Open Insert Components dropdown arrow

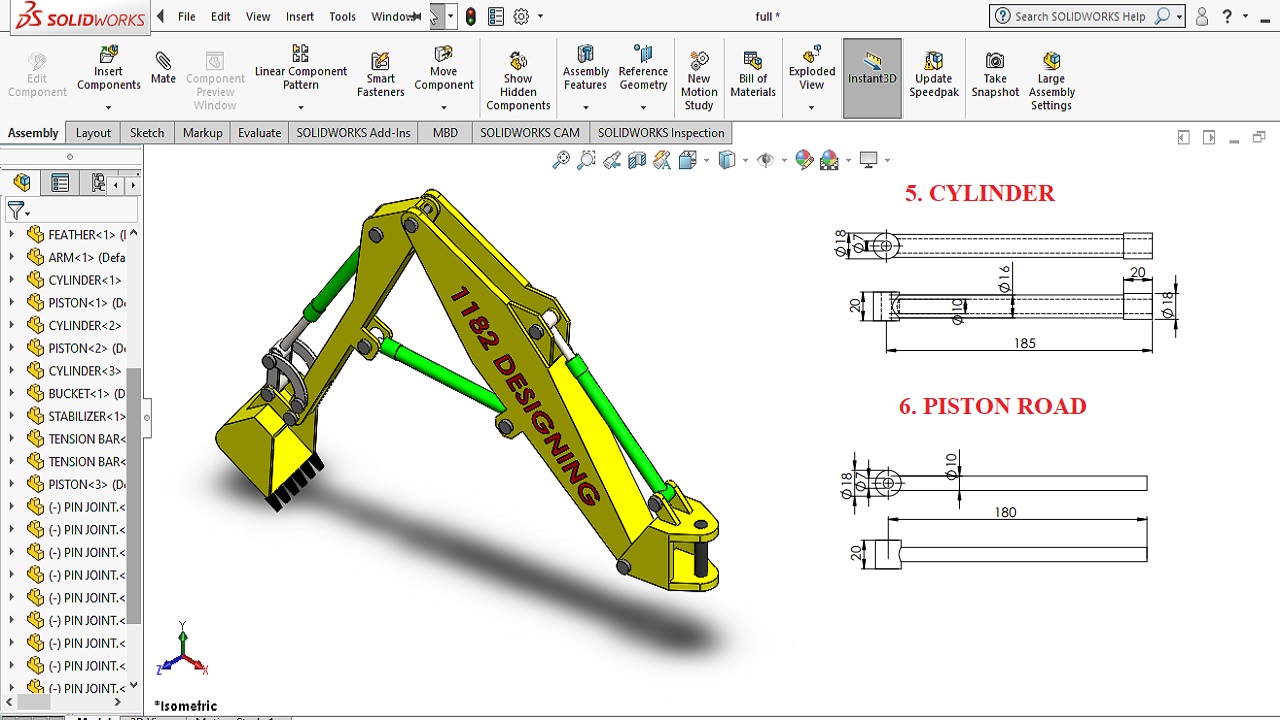tap(108, 106)
